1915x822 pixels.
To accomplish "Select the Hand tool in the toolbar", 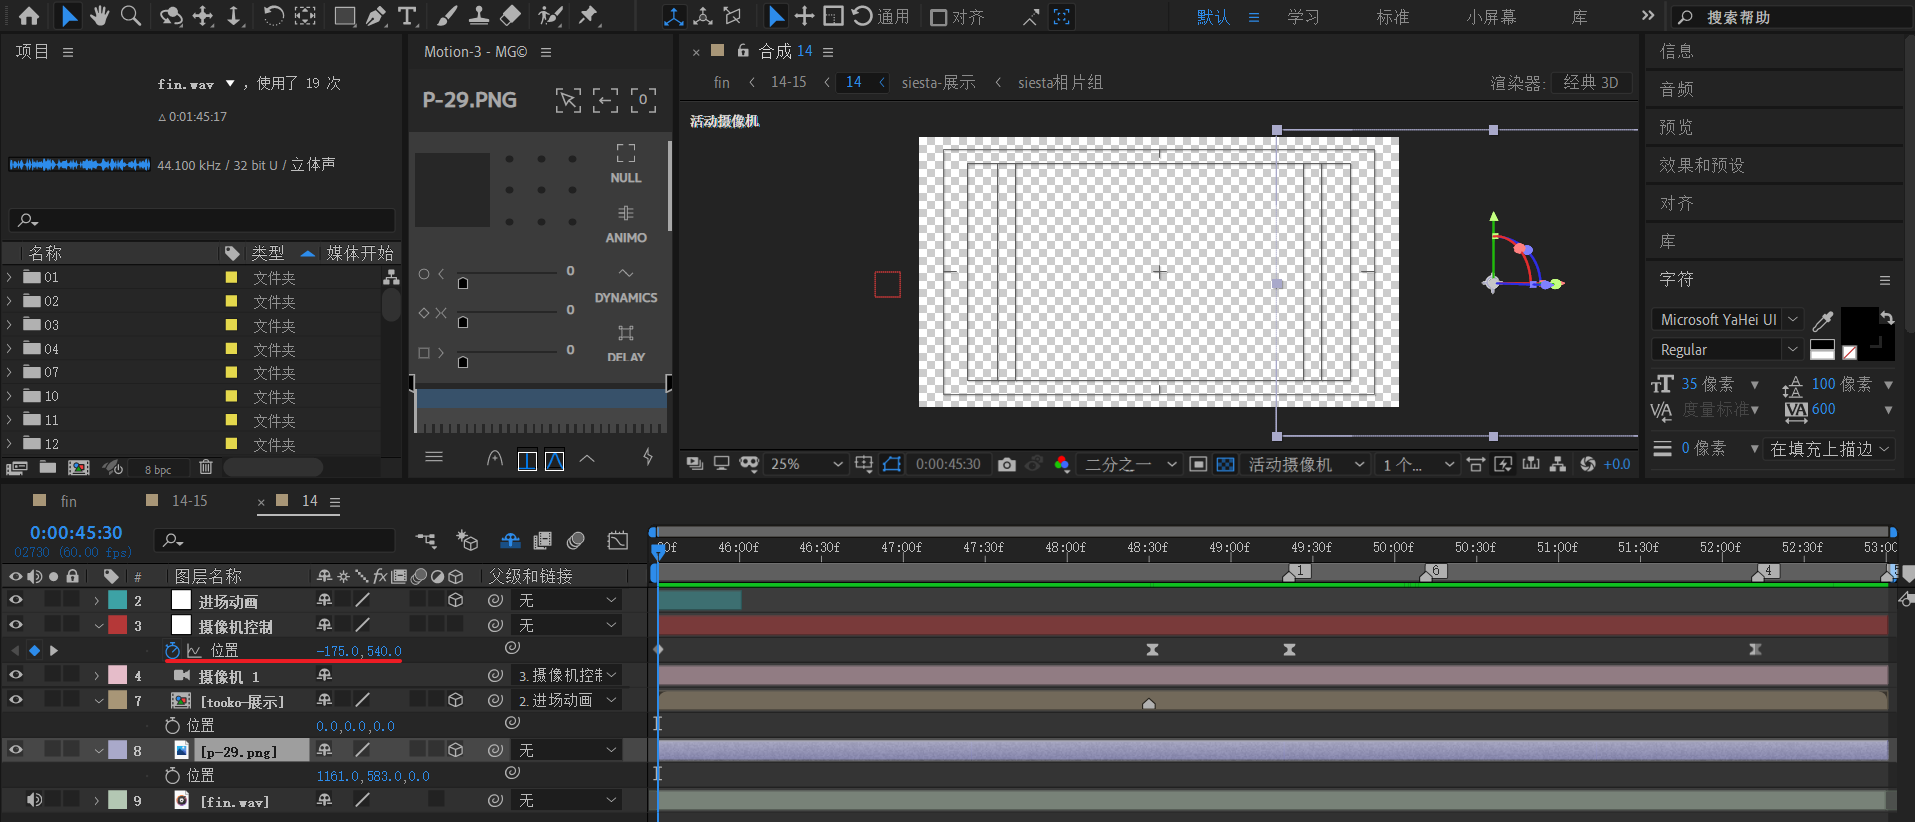I will [x=99, y=16].
